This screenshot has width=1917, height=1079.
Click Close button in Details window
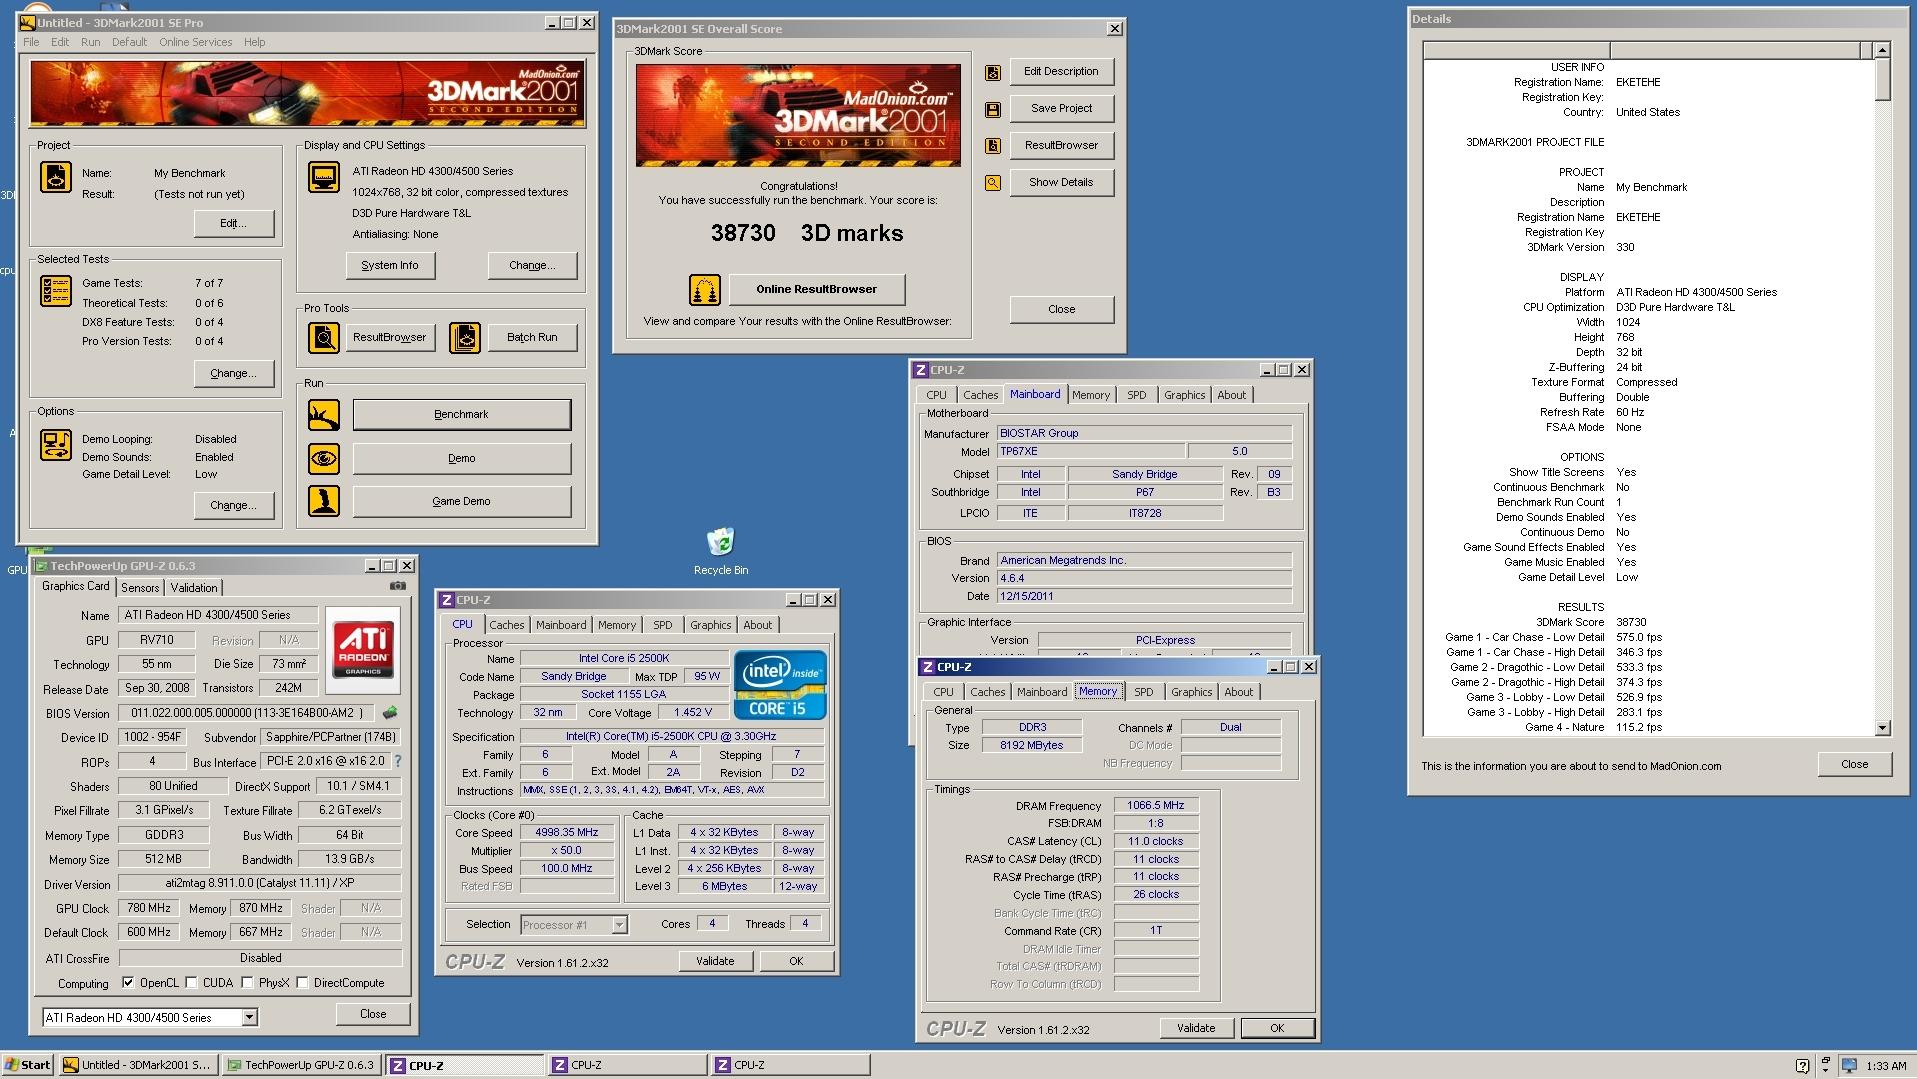(x=1854, y=765)
